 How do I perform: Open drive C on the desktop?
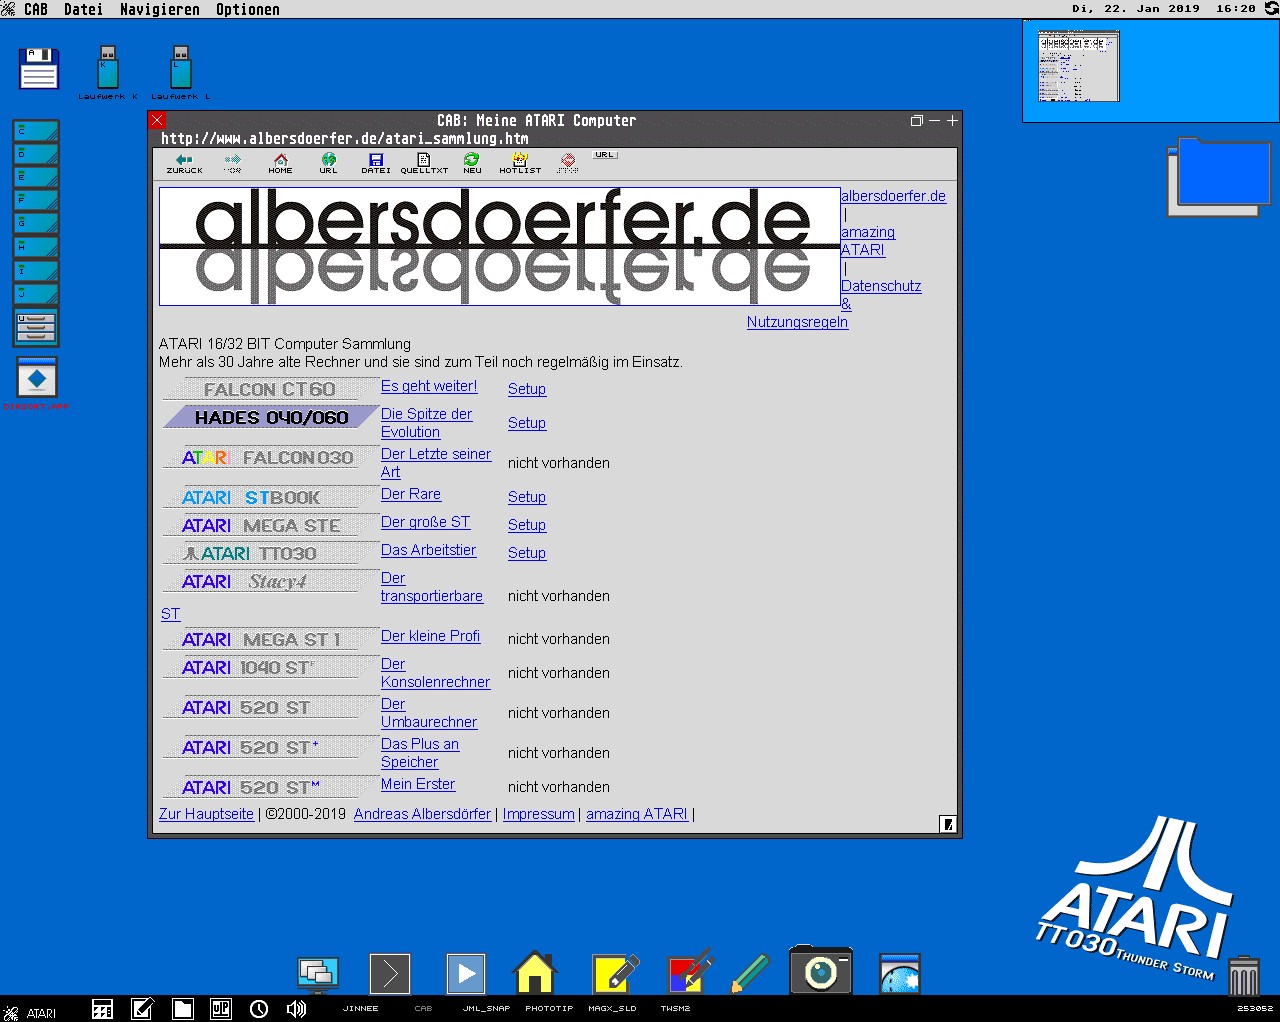click(36, 131)
